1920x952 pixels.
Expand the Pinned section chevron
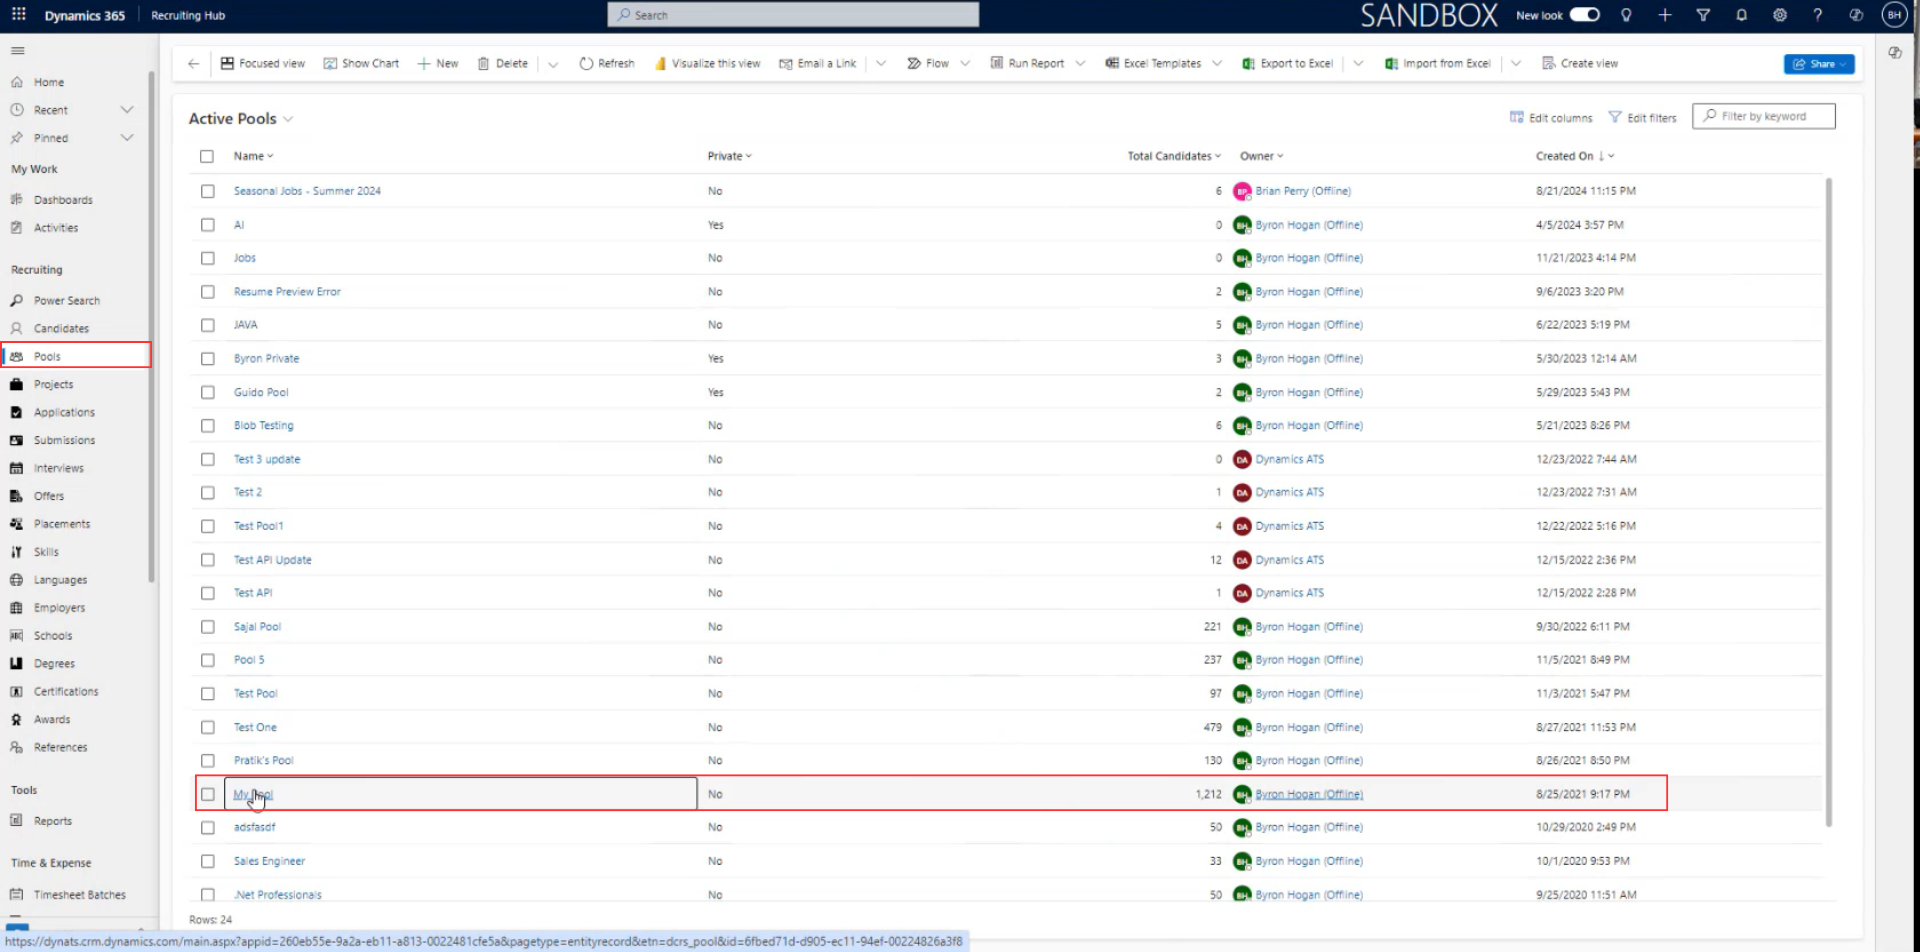[x=127, y=138]
